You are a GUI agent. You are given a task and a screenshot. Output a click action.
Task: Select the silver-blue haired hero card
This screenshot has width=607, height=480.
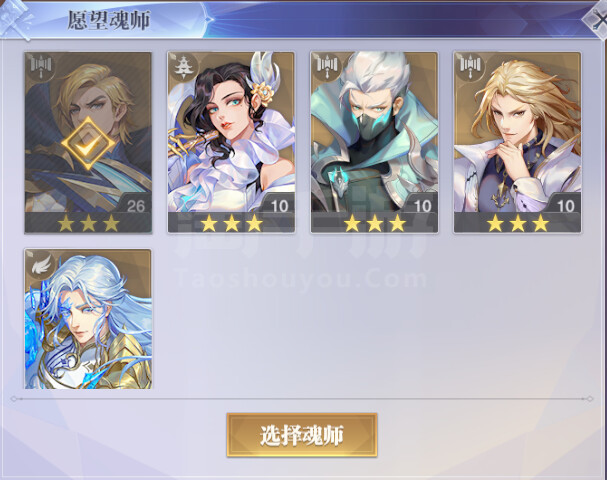(88, 319)
